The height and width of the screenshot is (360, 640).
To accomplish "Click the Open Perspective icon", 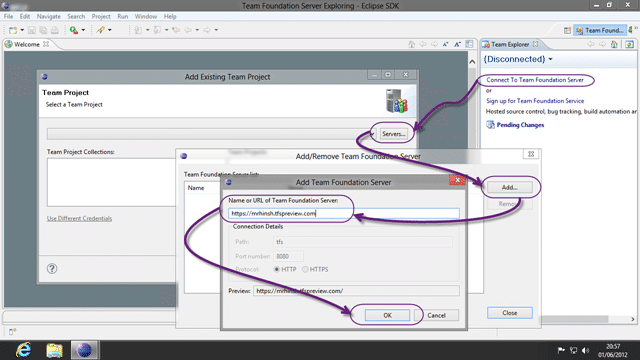I will pyautogui.click(x=567, y=31).
